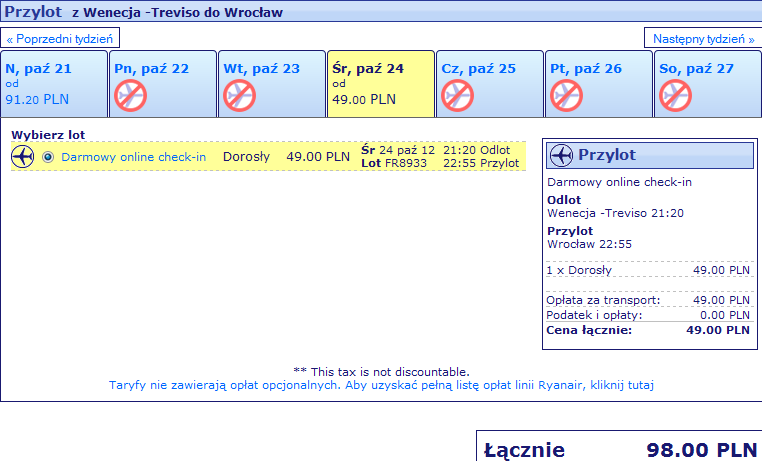This screenshot has height=461, width=762.
Task: Select the Śr, paź 24 date tab
Action: (380, 84)
